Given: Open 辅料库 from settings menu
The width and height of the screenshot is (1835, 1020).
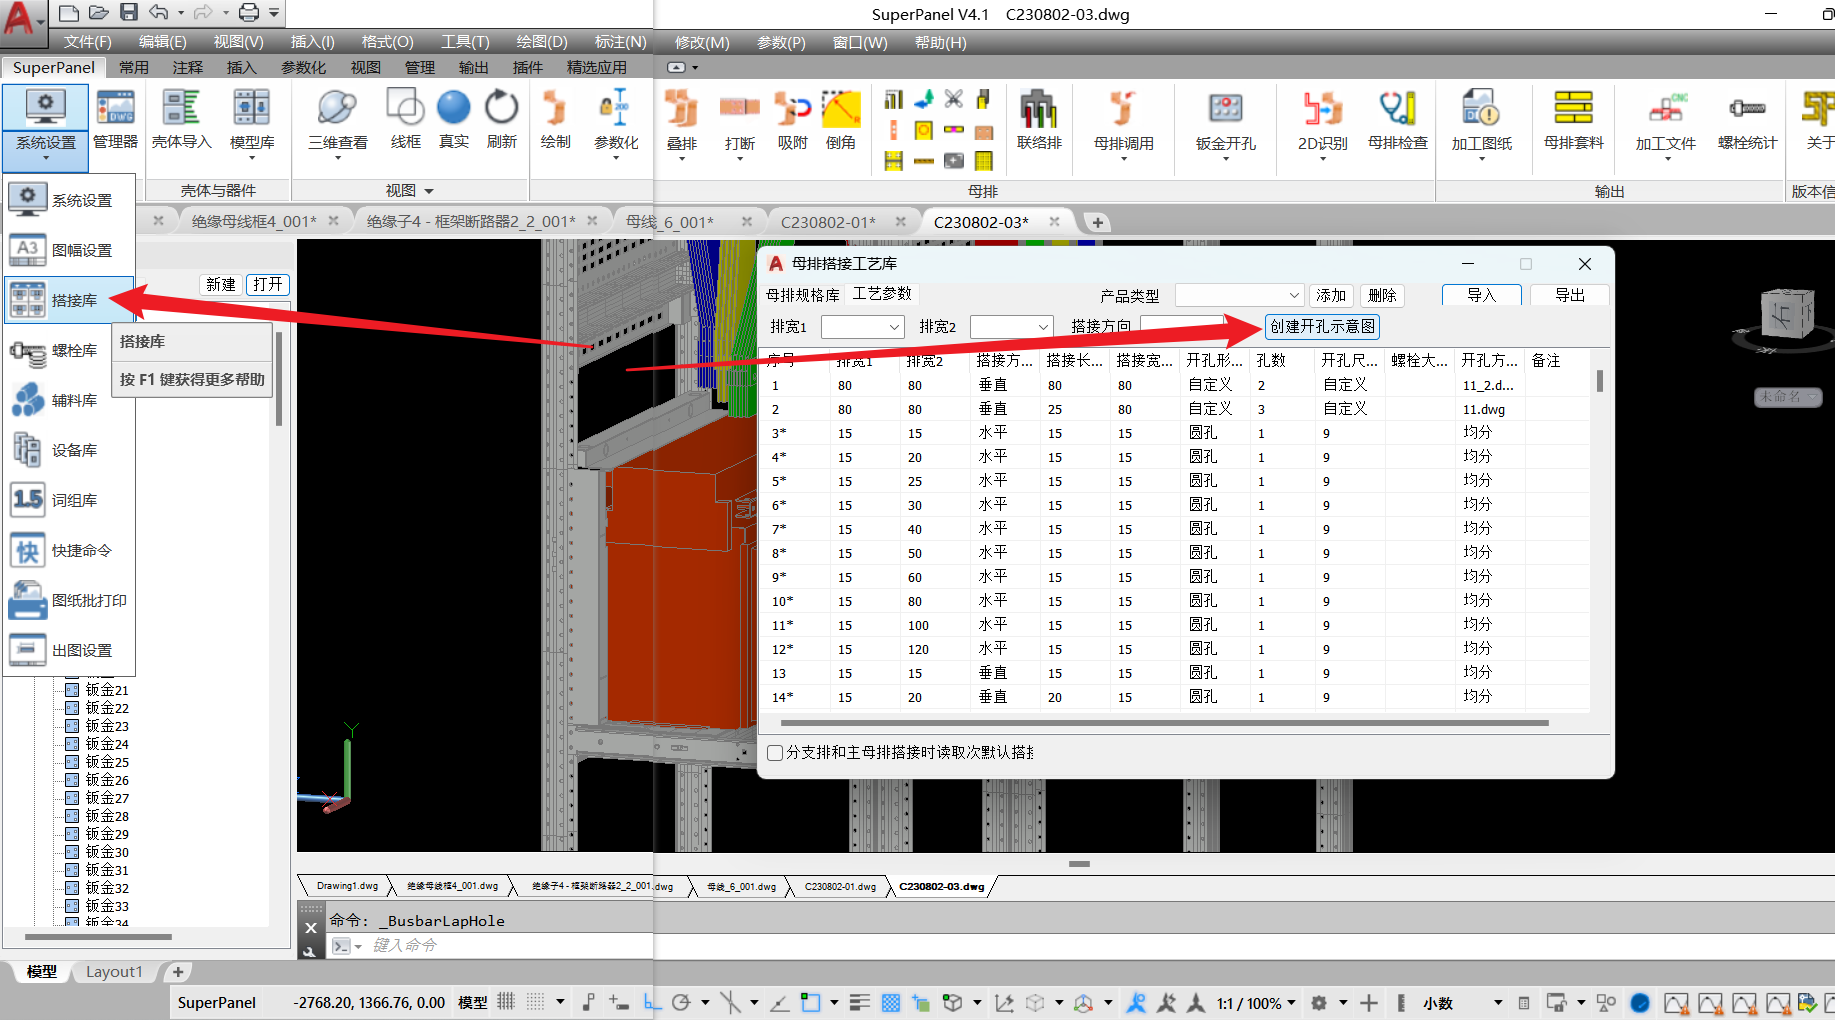Looking at the screenshot, I should point(69,400).
